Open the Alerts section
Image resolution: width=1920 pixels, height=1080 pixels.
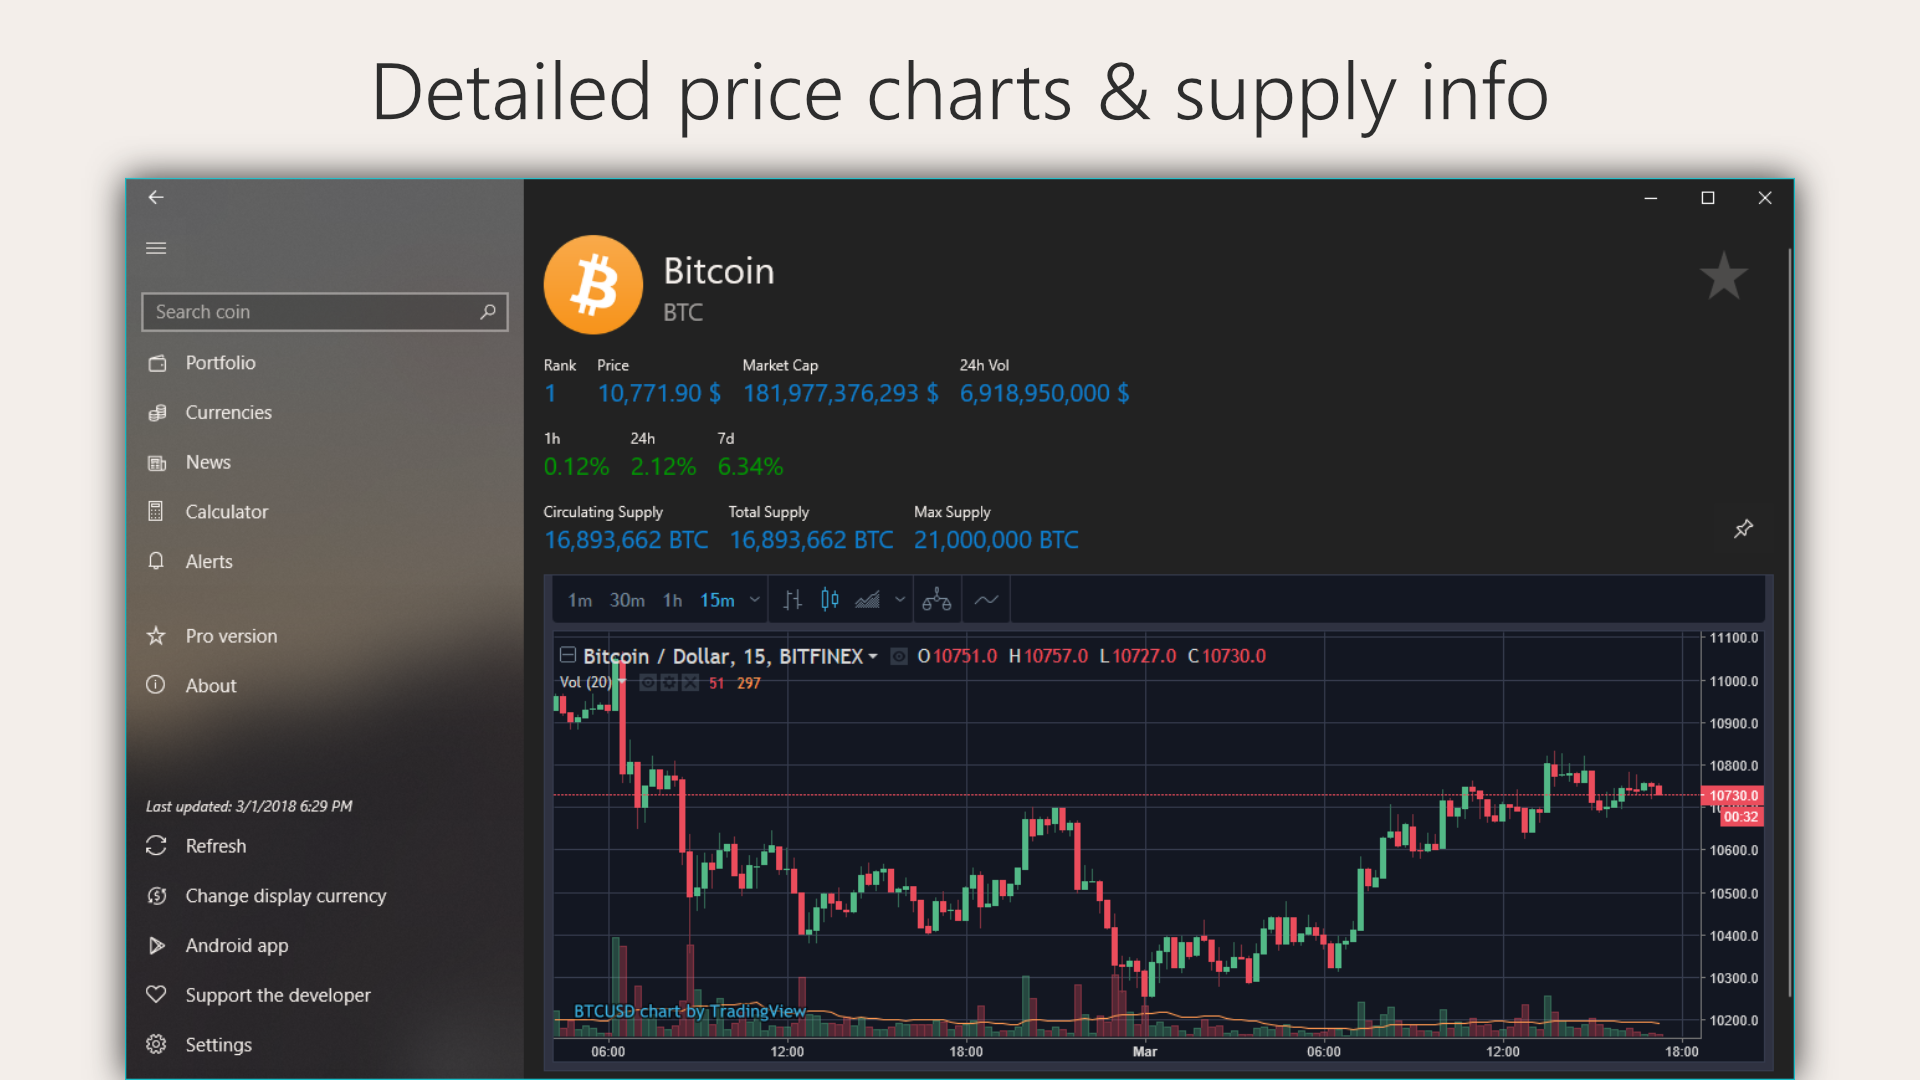tap(208, 561)
